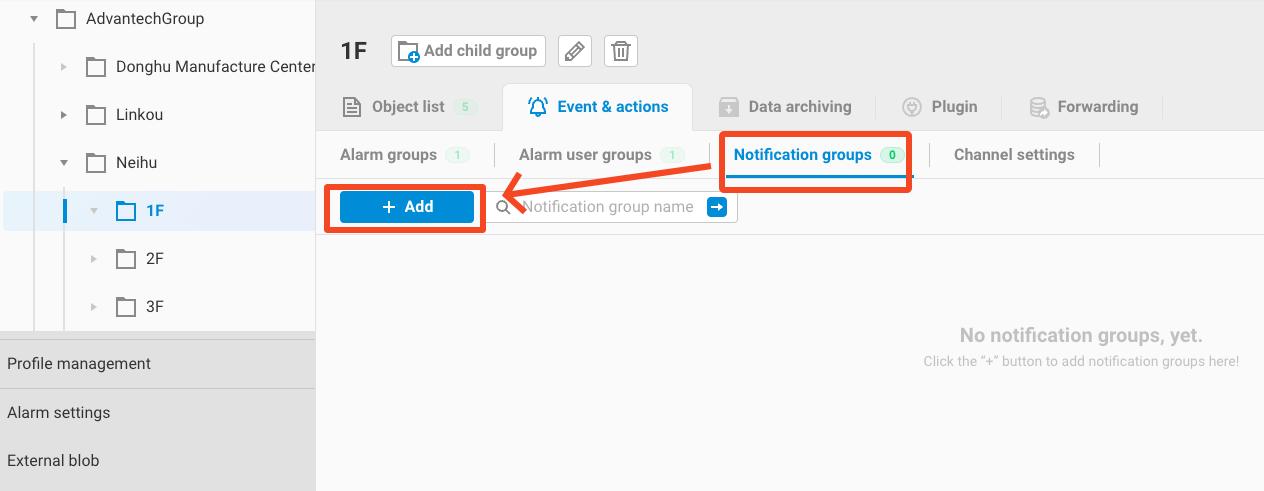1264x491 pixels.
Task: Expand the 3F tree node
Action: [94, 307]
